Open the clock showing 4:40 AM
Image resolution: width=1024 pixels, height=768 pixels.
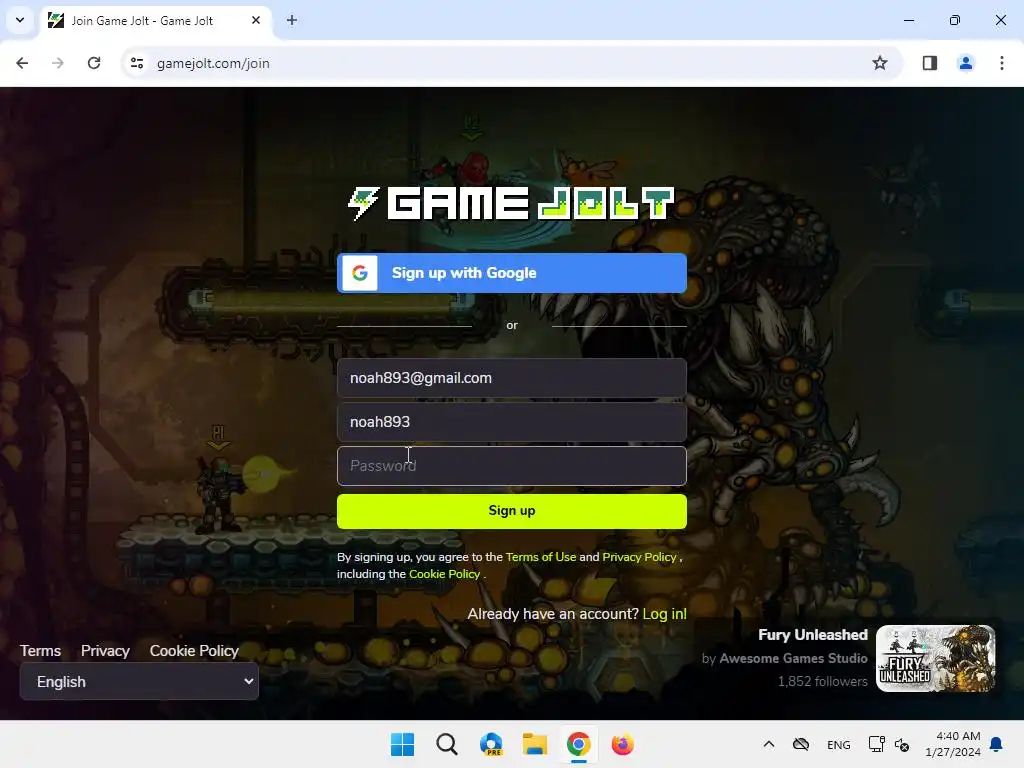953,744
